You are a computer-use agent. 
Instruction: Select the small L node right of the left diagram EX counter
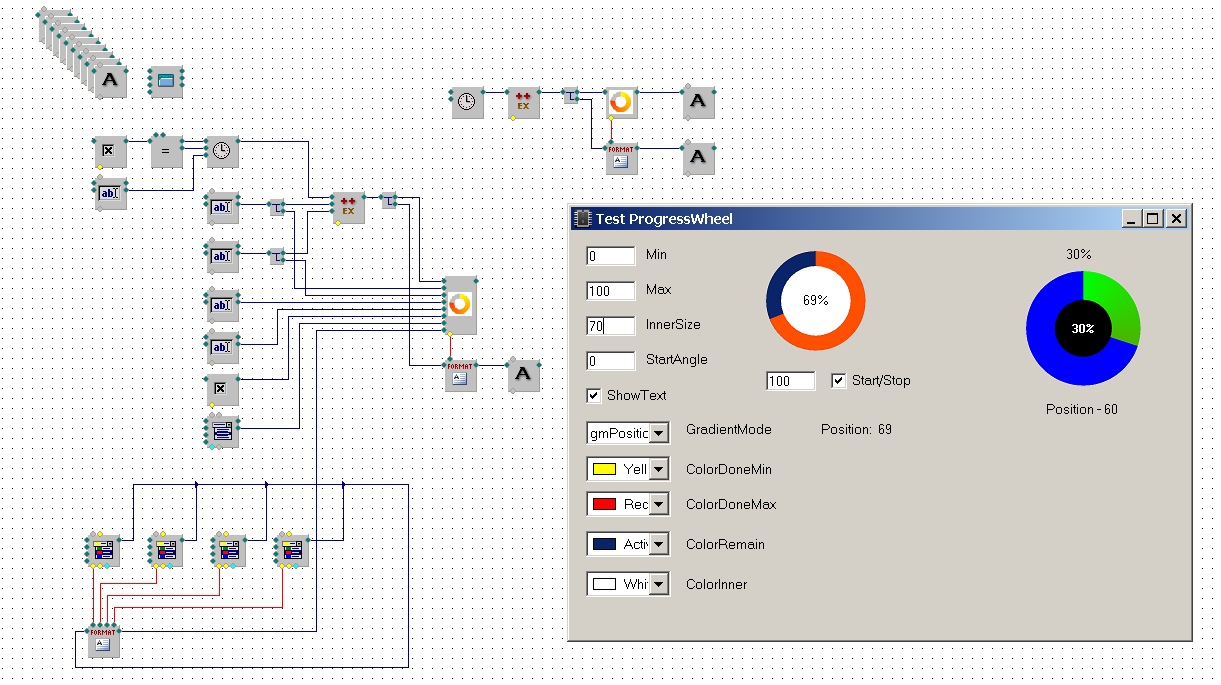pos(389,201)
